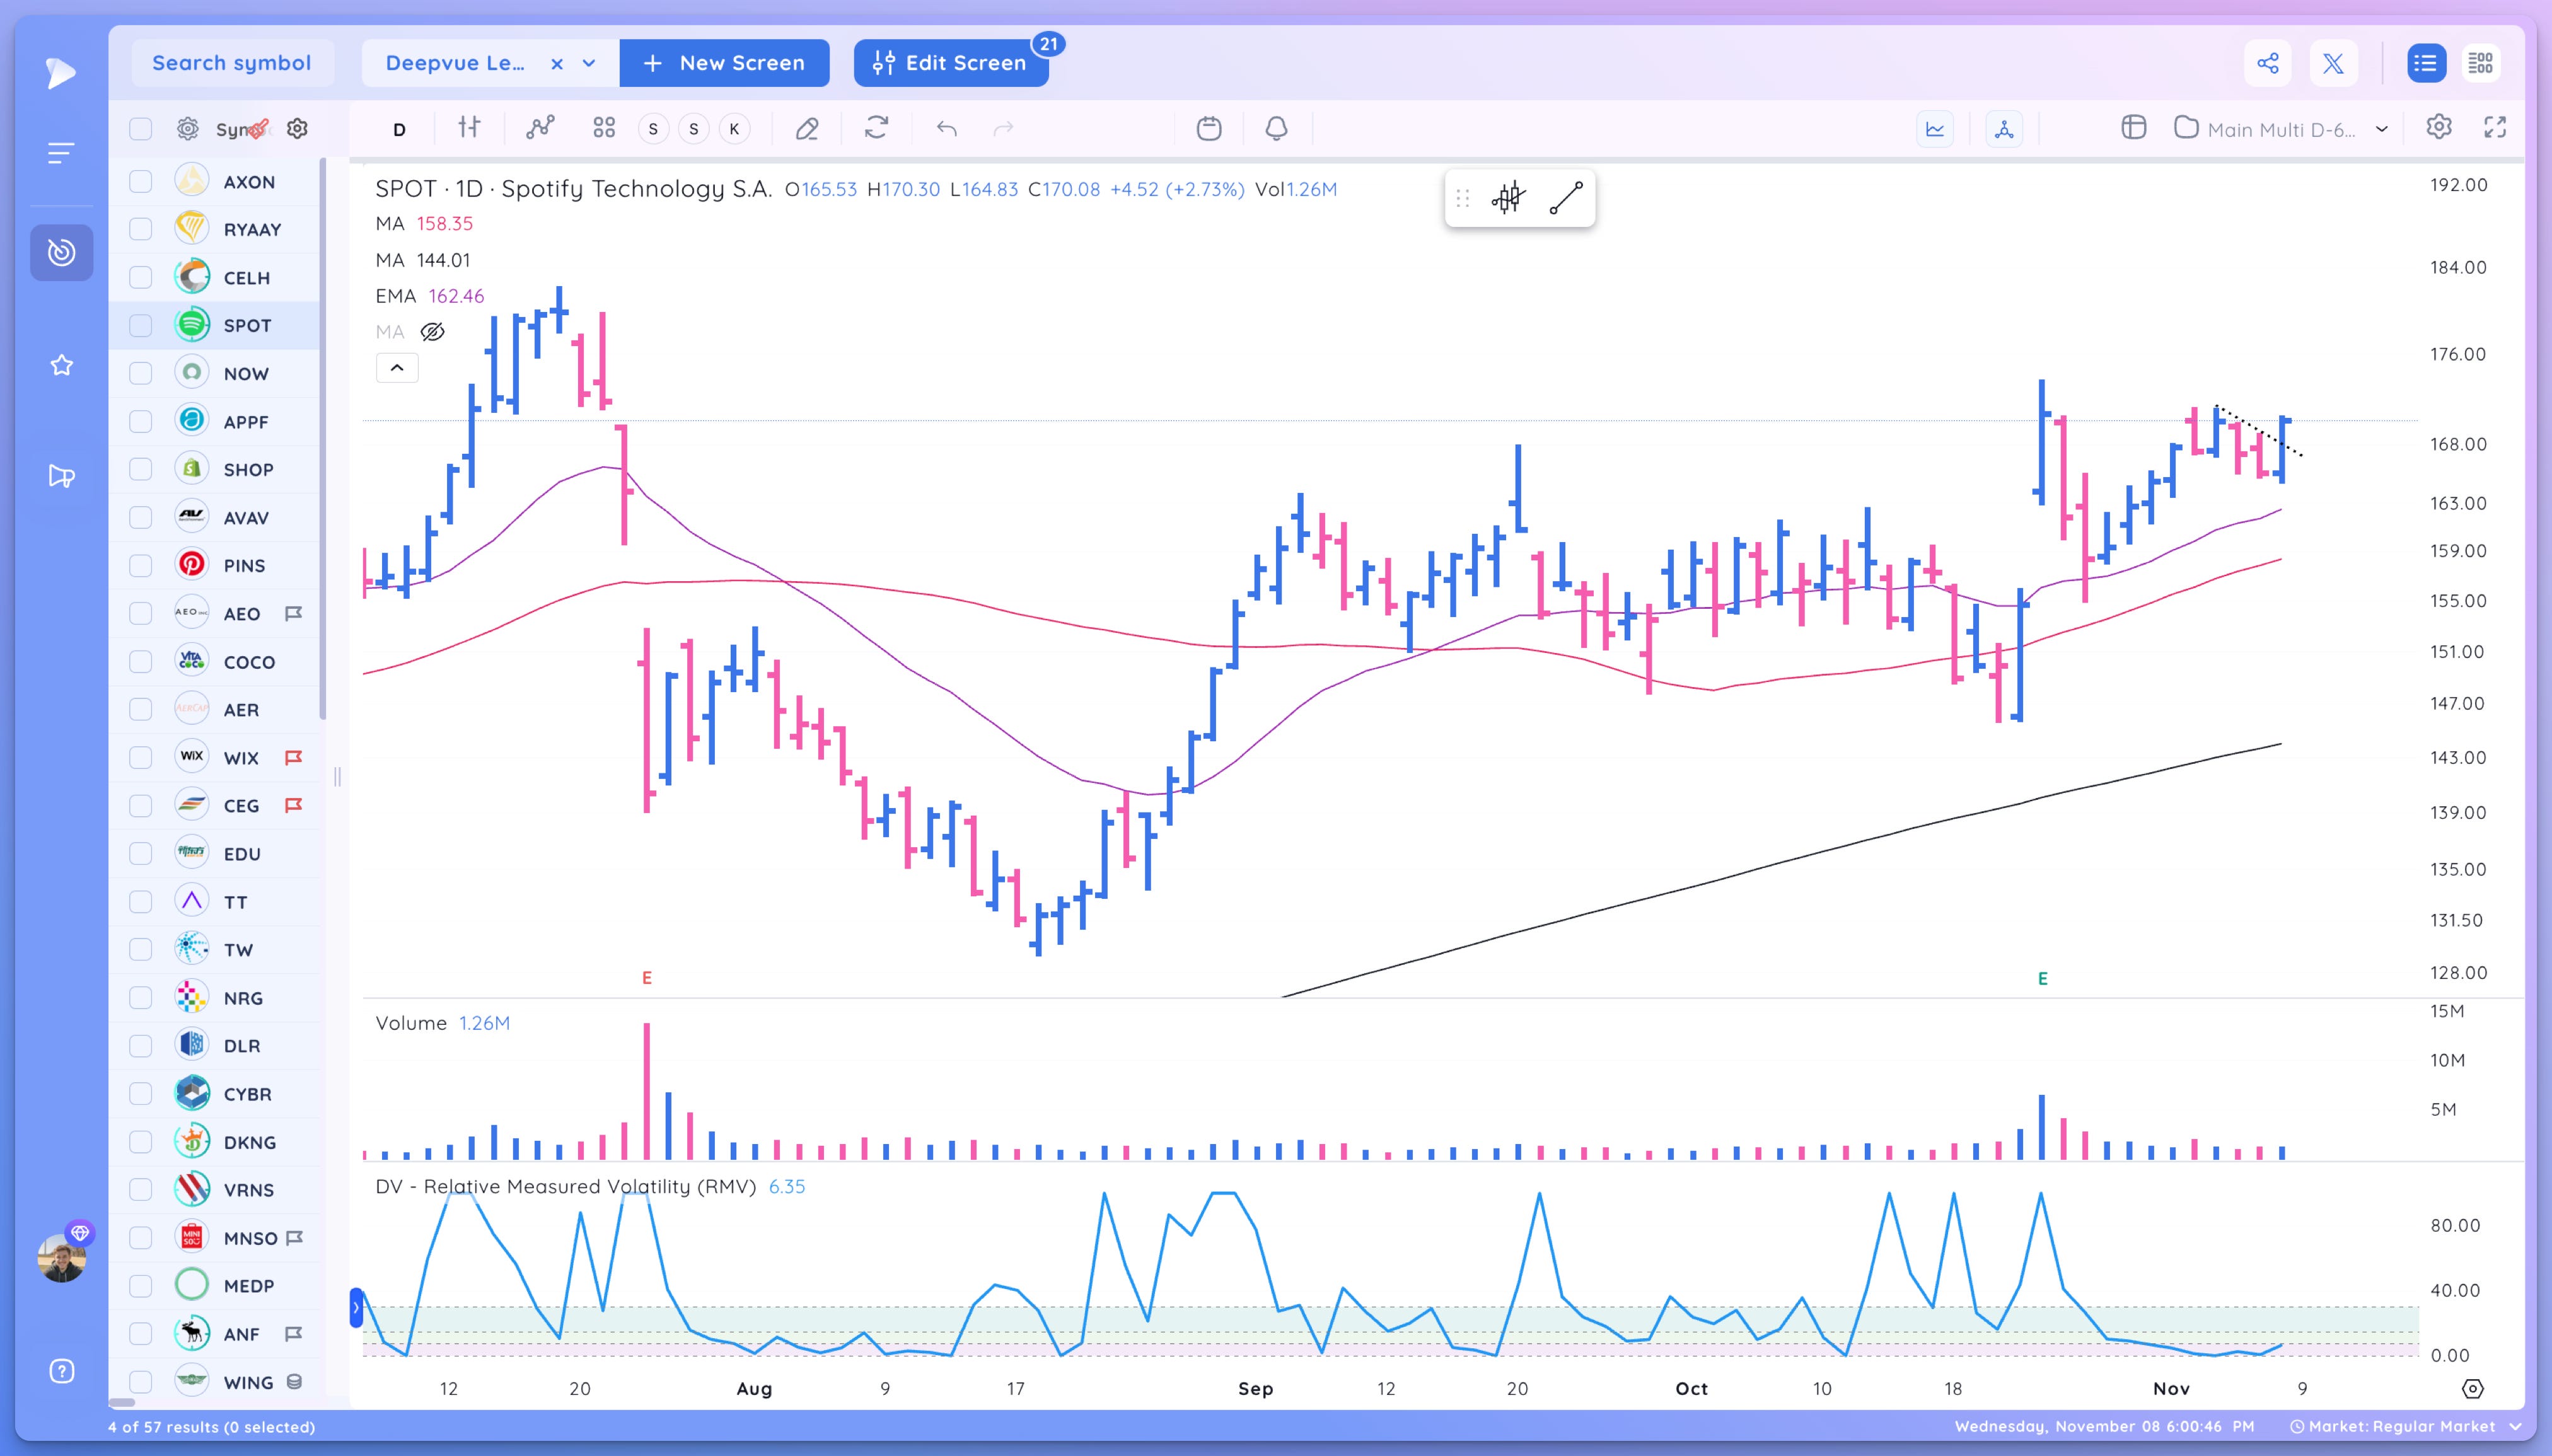This screenshot has width=2552, height=1456.
Task: Open the favorites star icon in sidebar
Action: pos(61,365)
